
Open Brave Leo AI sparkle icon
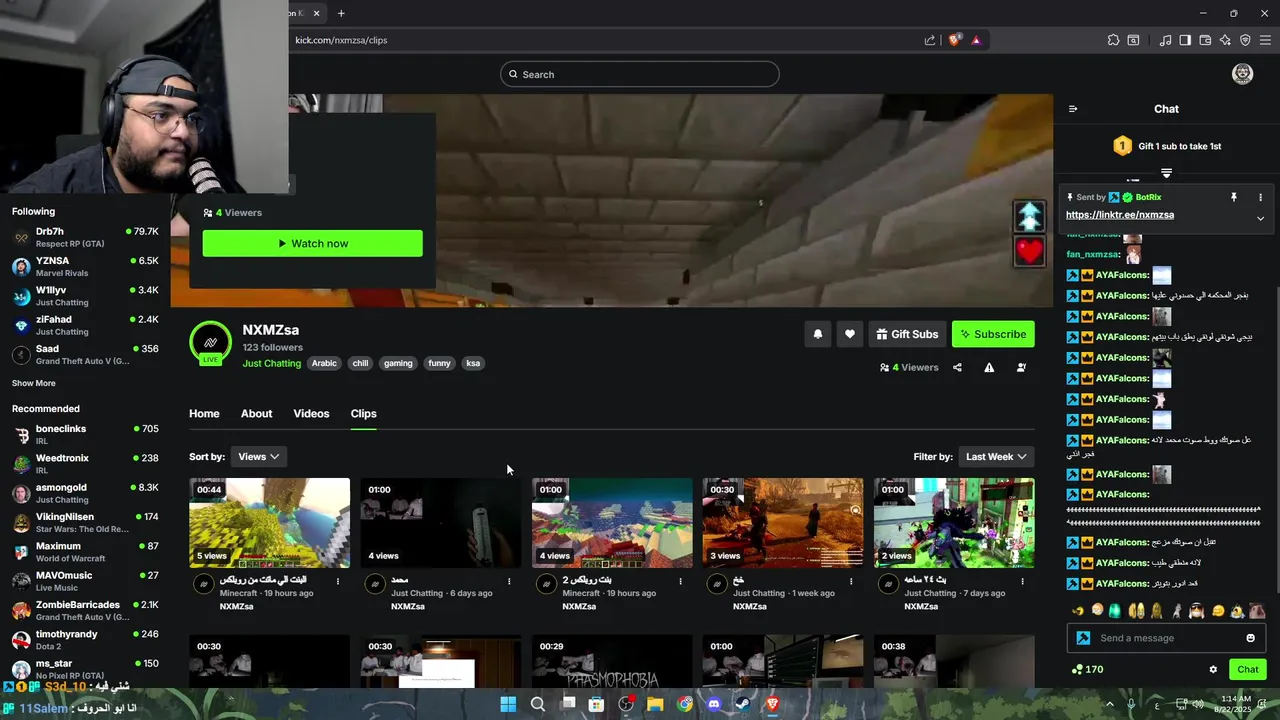1225,40
